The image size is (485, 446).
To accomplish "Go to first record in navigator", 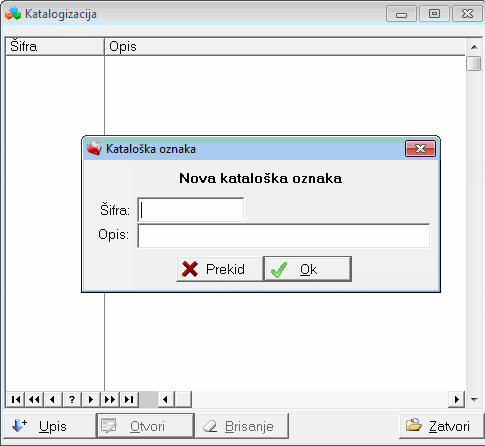I will pyautogui.click(x=15, y=399).
